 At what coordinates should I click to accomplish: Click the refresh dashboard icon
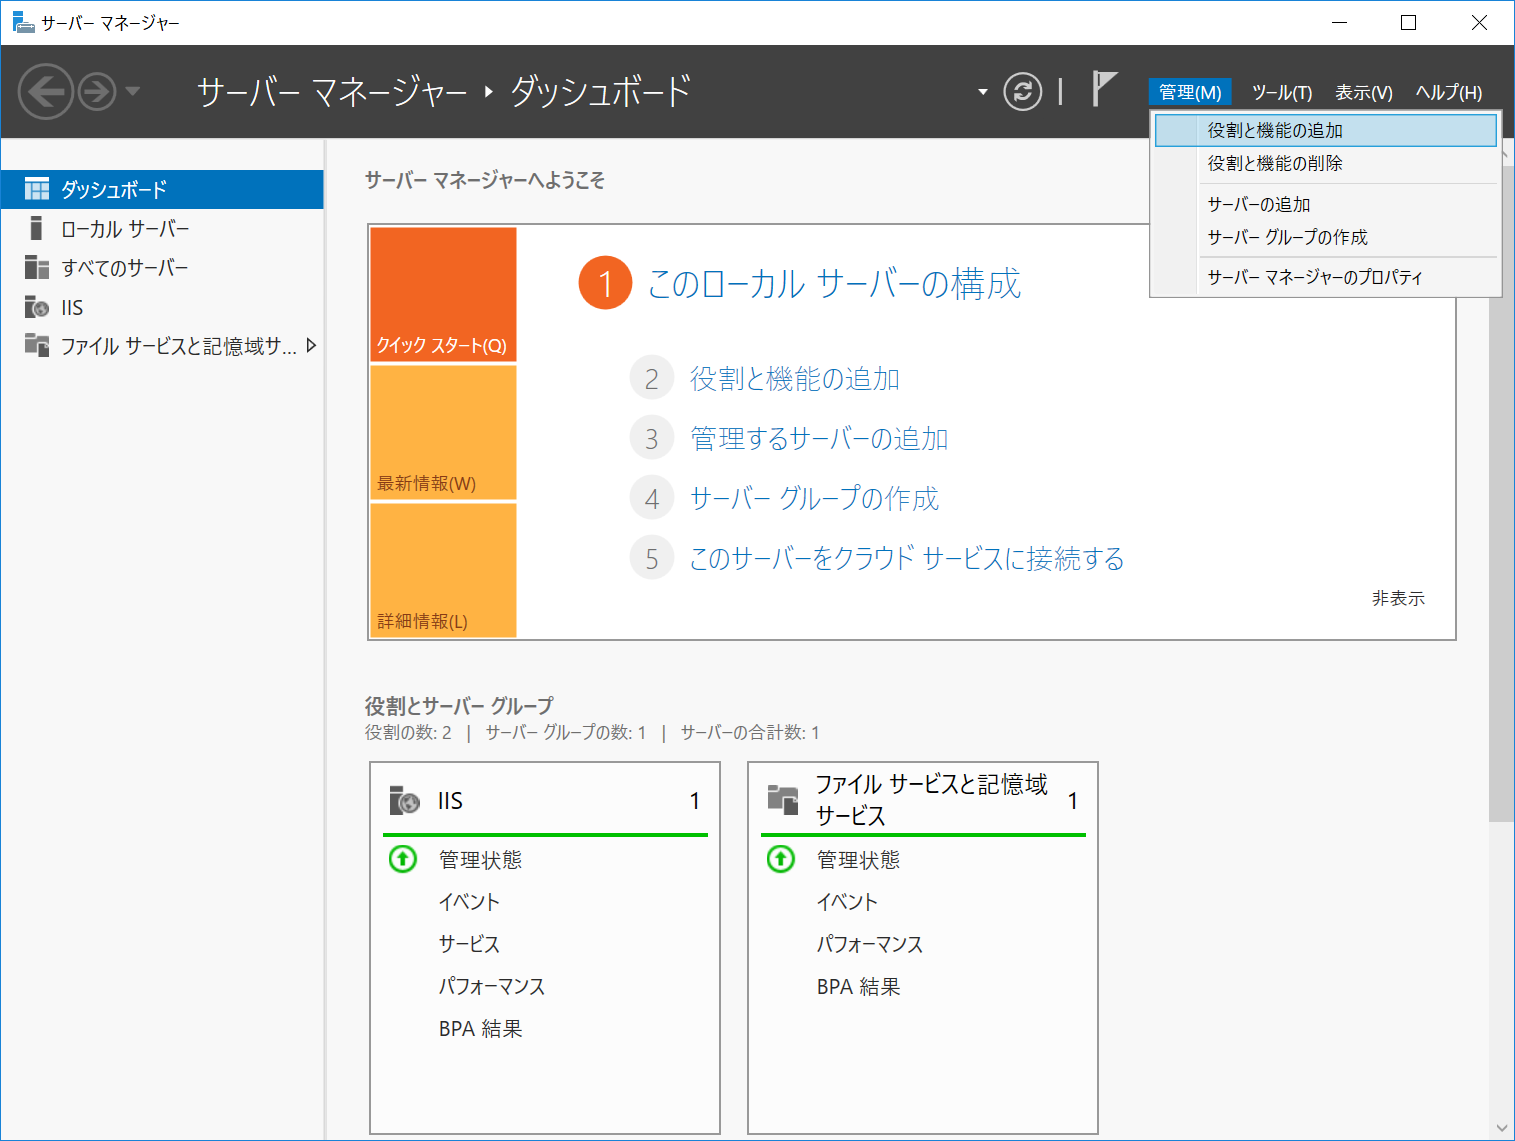point(1022,92)
